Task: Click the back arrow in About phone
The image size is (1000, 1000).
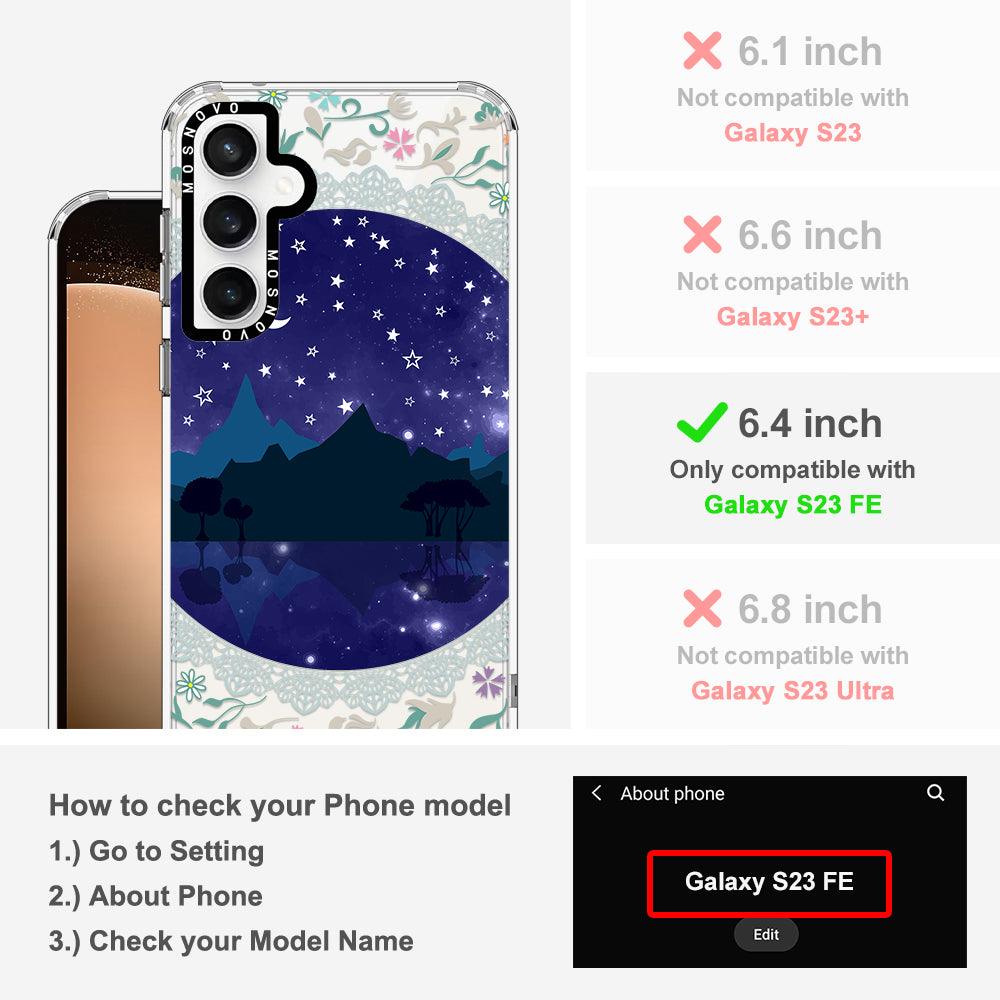Action: coord(596,793)
